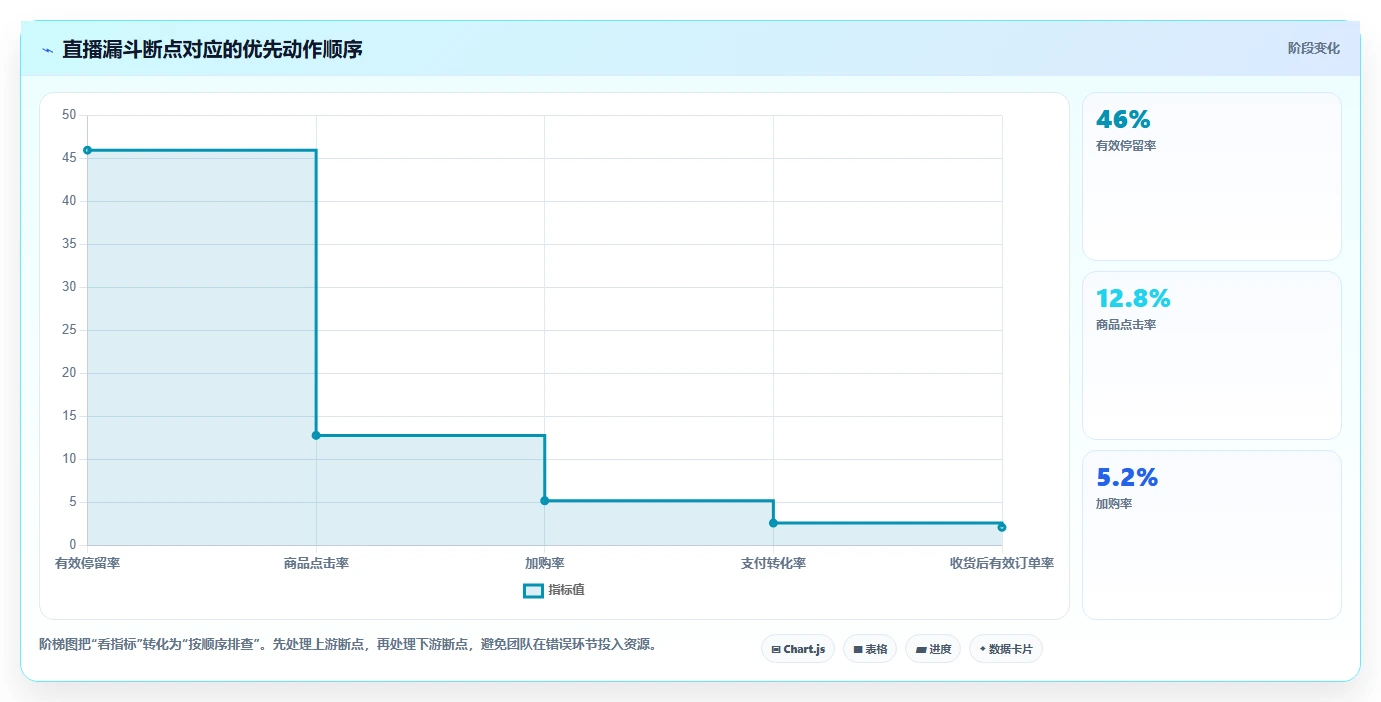Click the dashboard title 直播漏斗断点对应的优先动作顺序
Viewport: 1381px width, 702px height.
(212, 50)
